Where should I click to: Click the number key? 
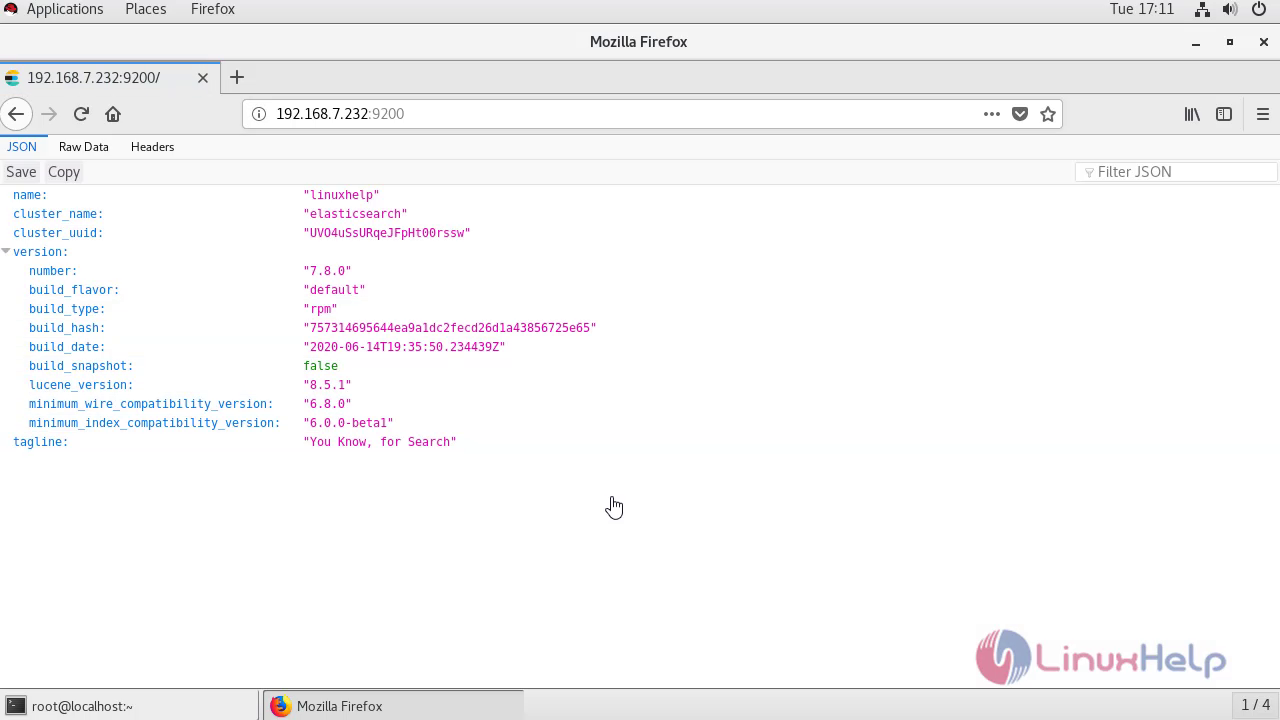click(53, 271)
